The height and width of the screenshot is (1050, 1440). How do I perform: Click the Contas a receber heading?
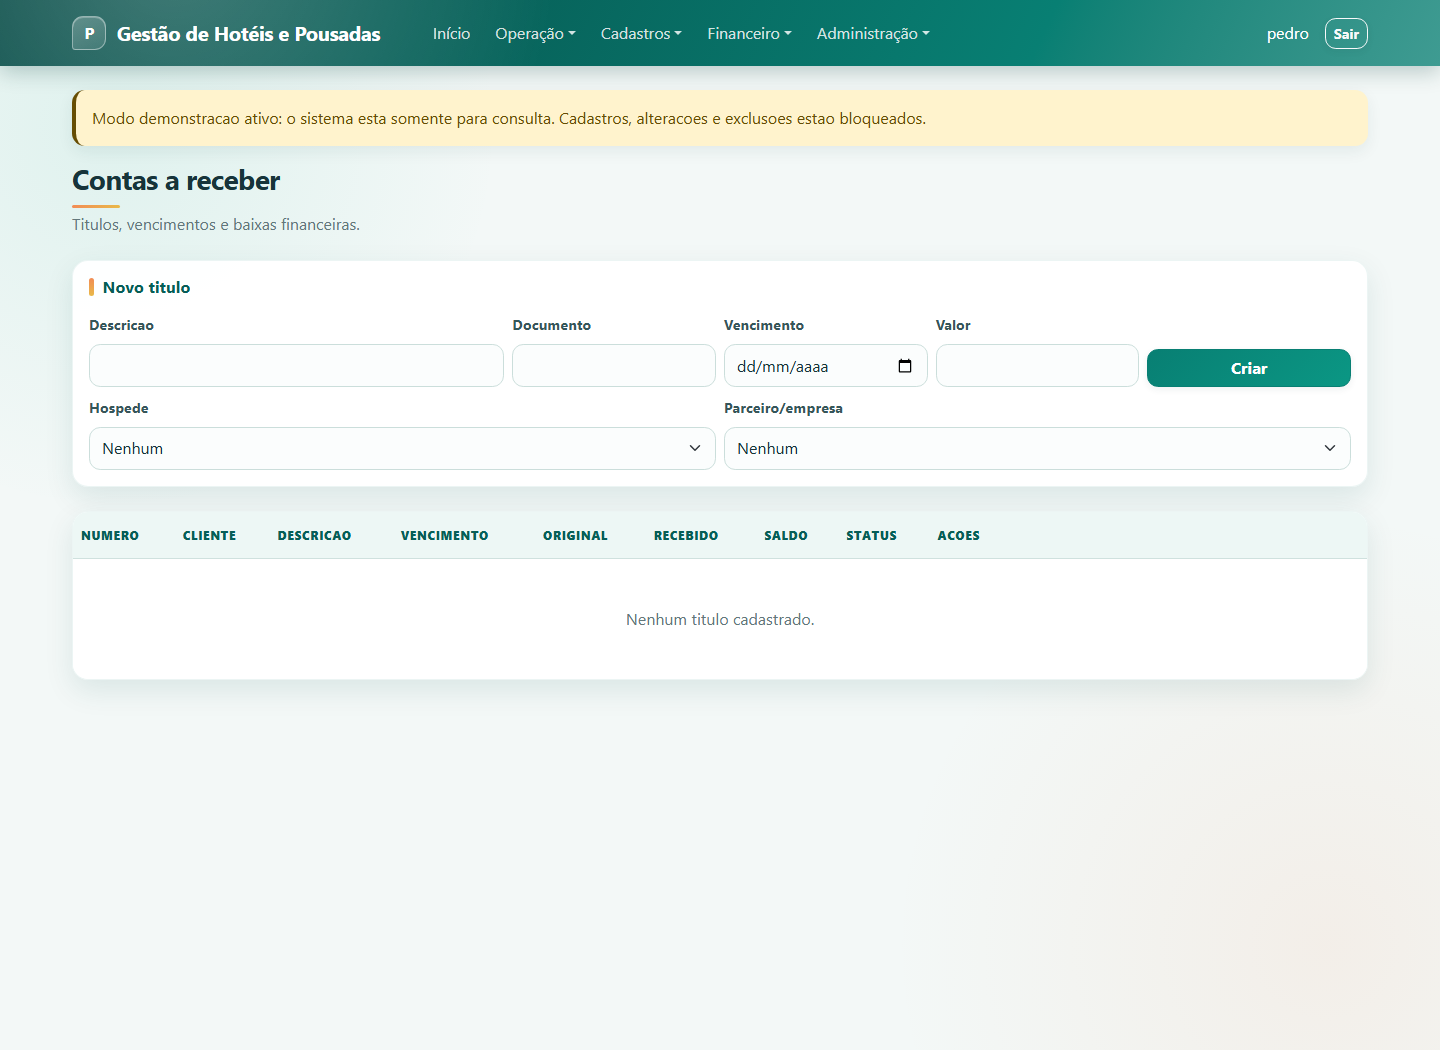(176, 181)
